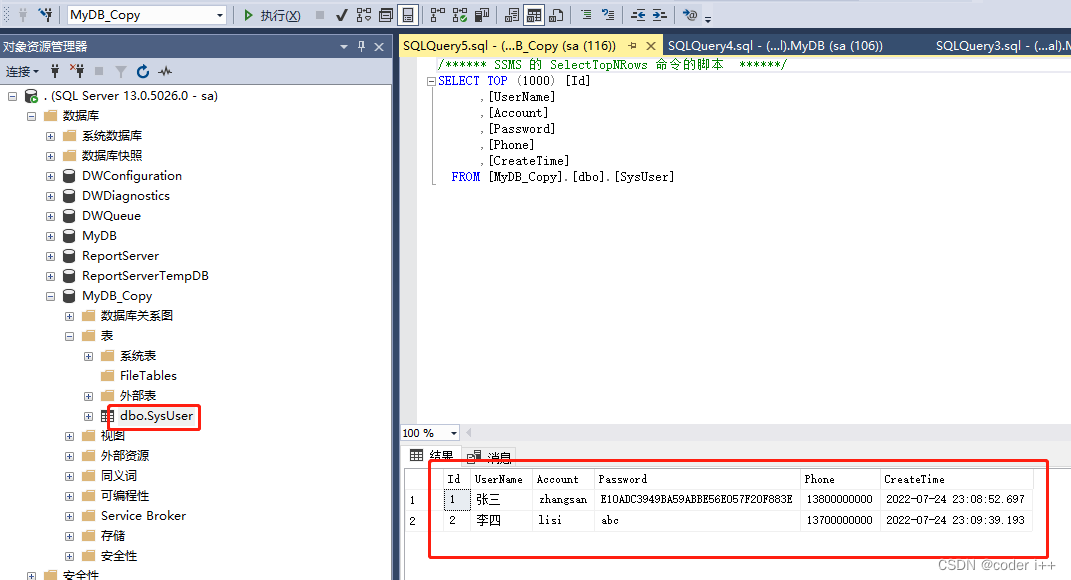
Task: Select the FileTables folder
Action: [x=148, y=376]
